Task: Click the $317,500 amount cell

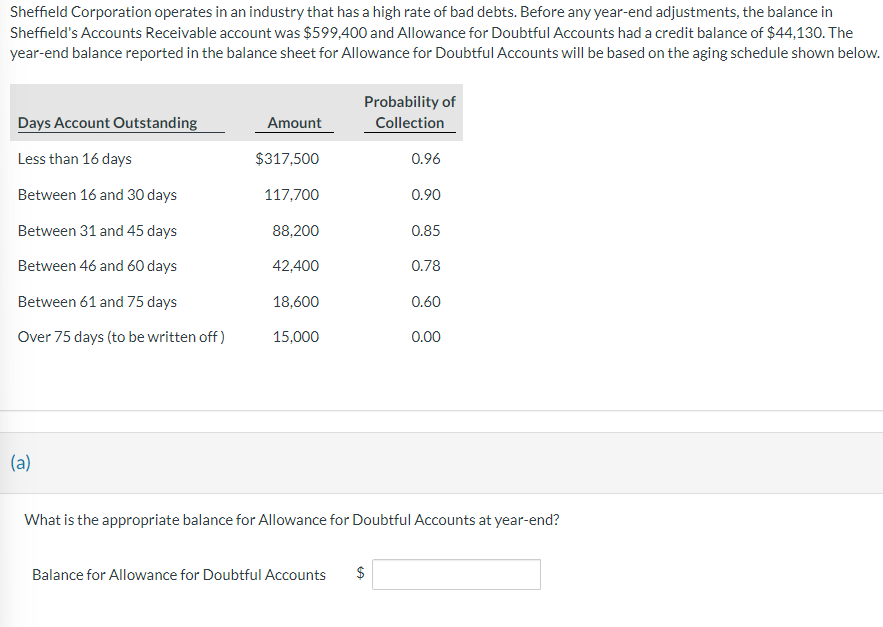Action: [x=287, y=159]
